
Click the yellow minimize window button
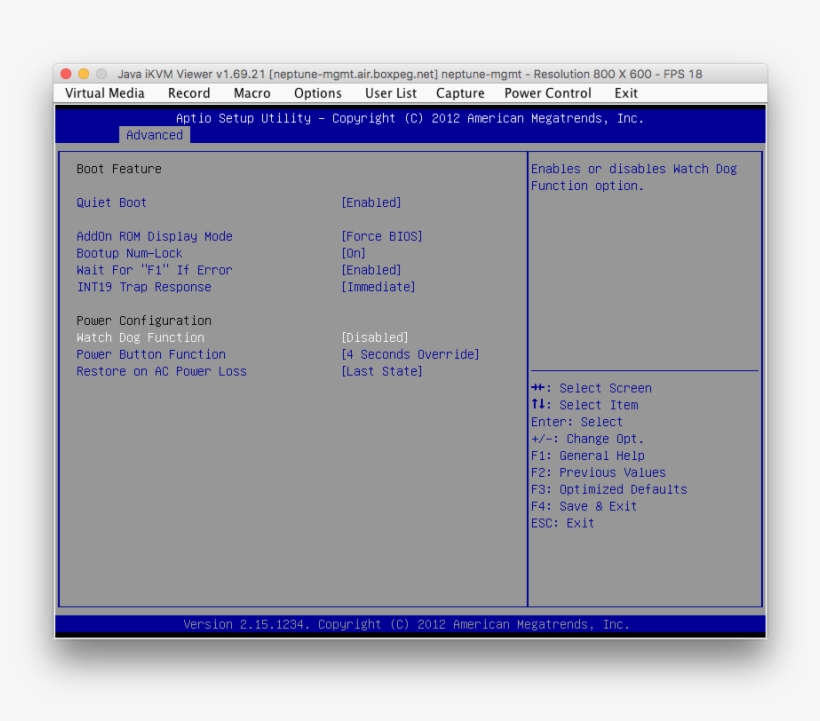pos(84,74)
